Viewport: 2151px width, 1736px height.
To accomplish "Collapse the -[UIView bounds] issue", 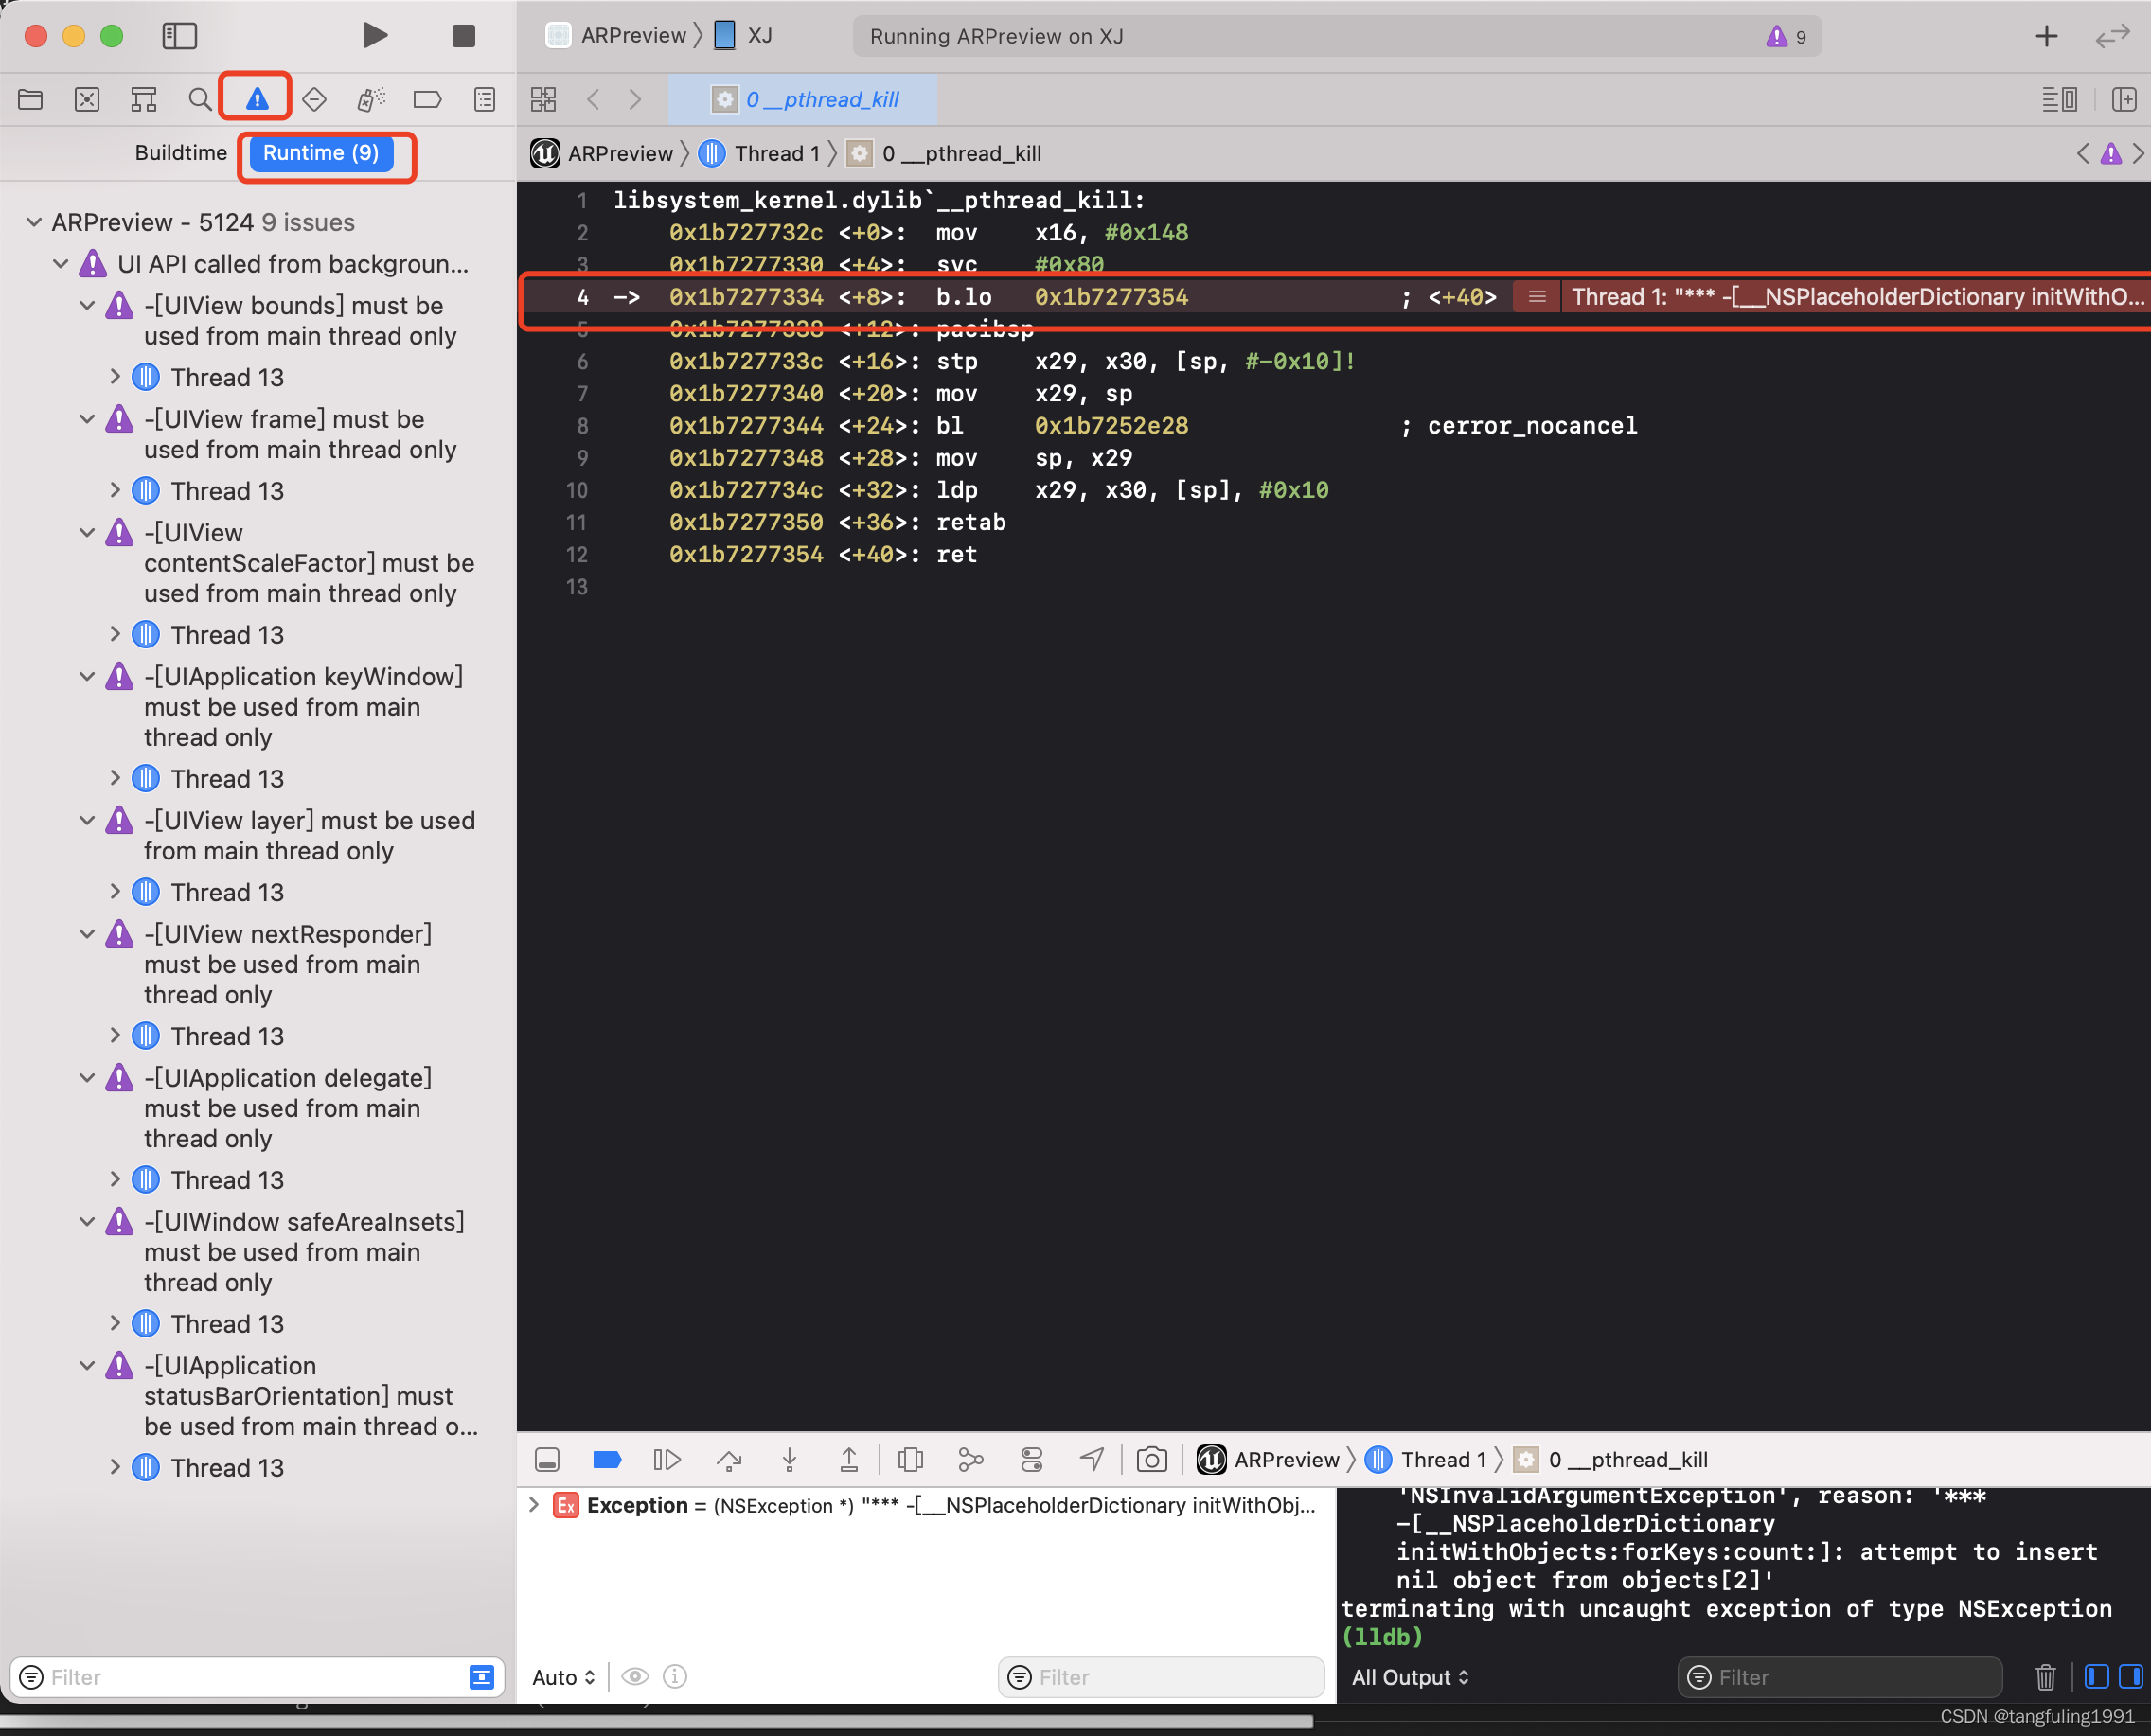I will coord(88,305).
